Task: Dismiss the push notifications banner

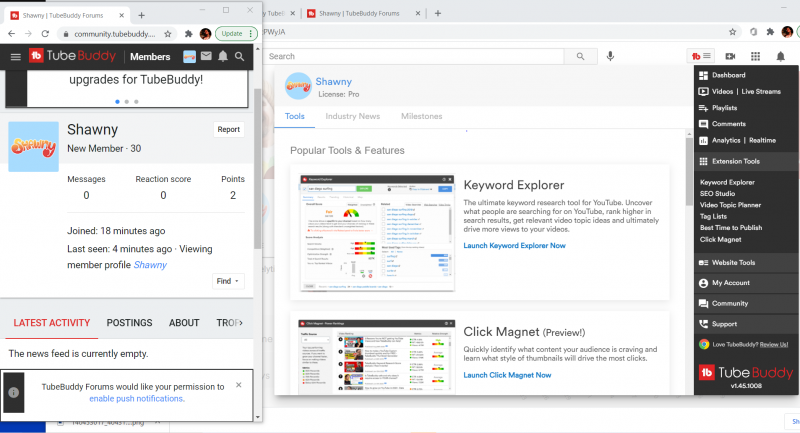Action: click(238, 384)
